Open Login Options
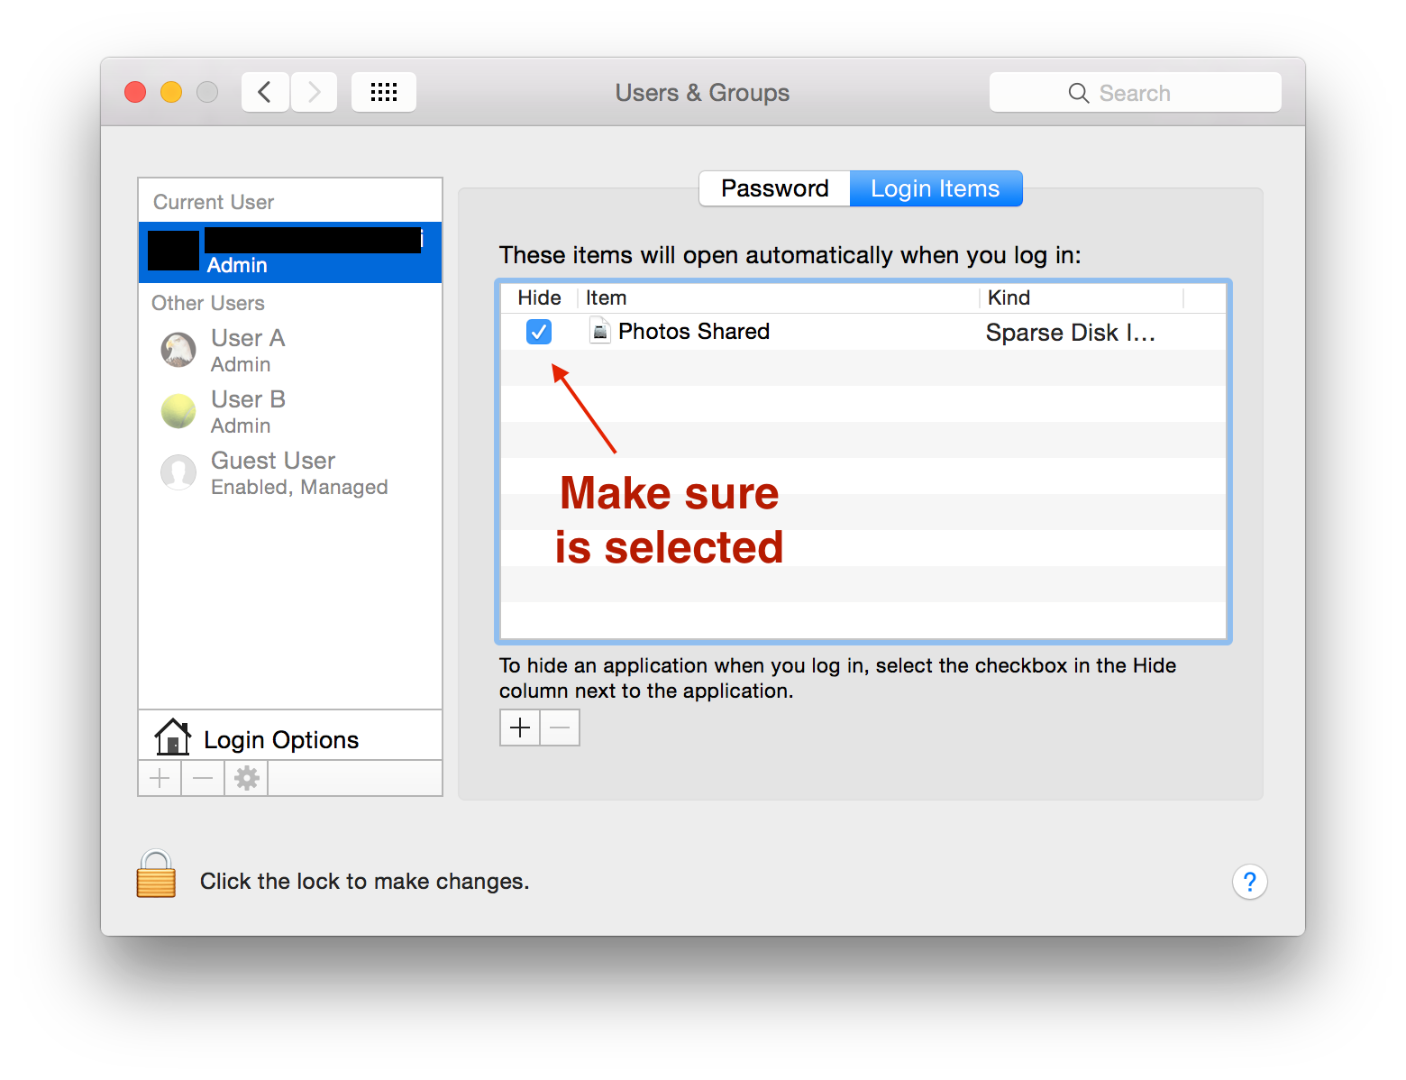1406x1080 pixels. [280, 738]
